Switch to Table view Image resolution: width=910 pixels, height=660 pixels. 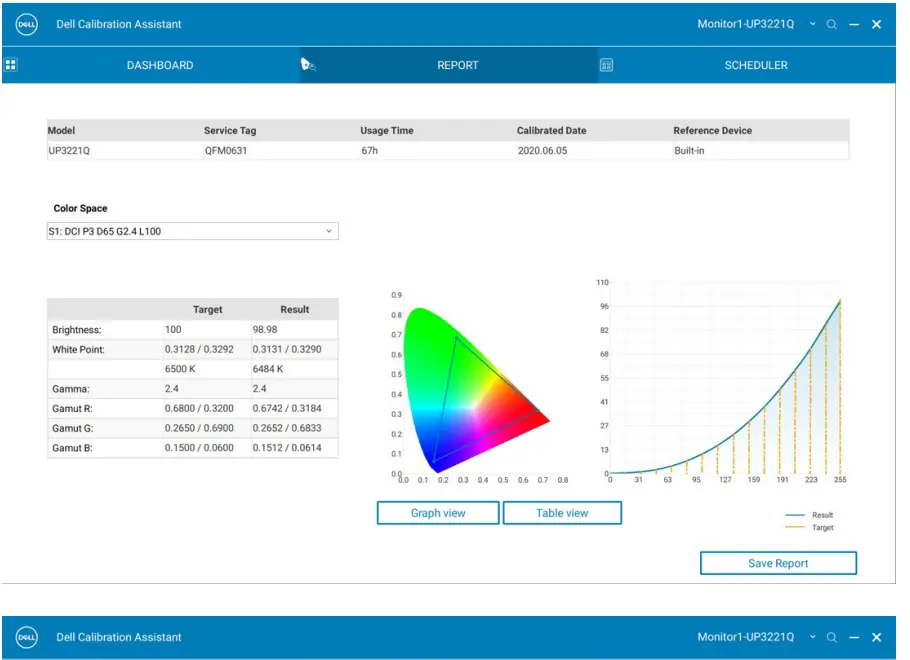(562, 513)
